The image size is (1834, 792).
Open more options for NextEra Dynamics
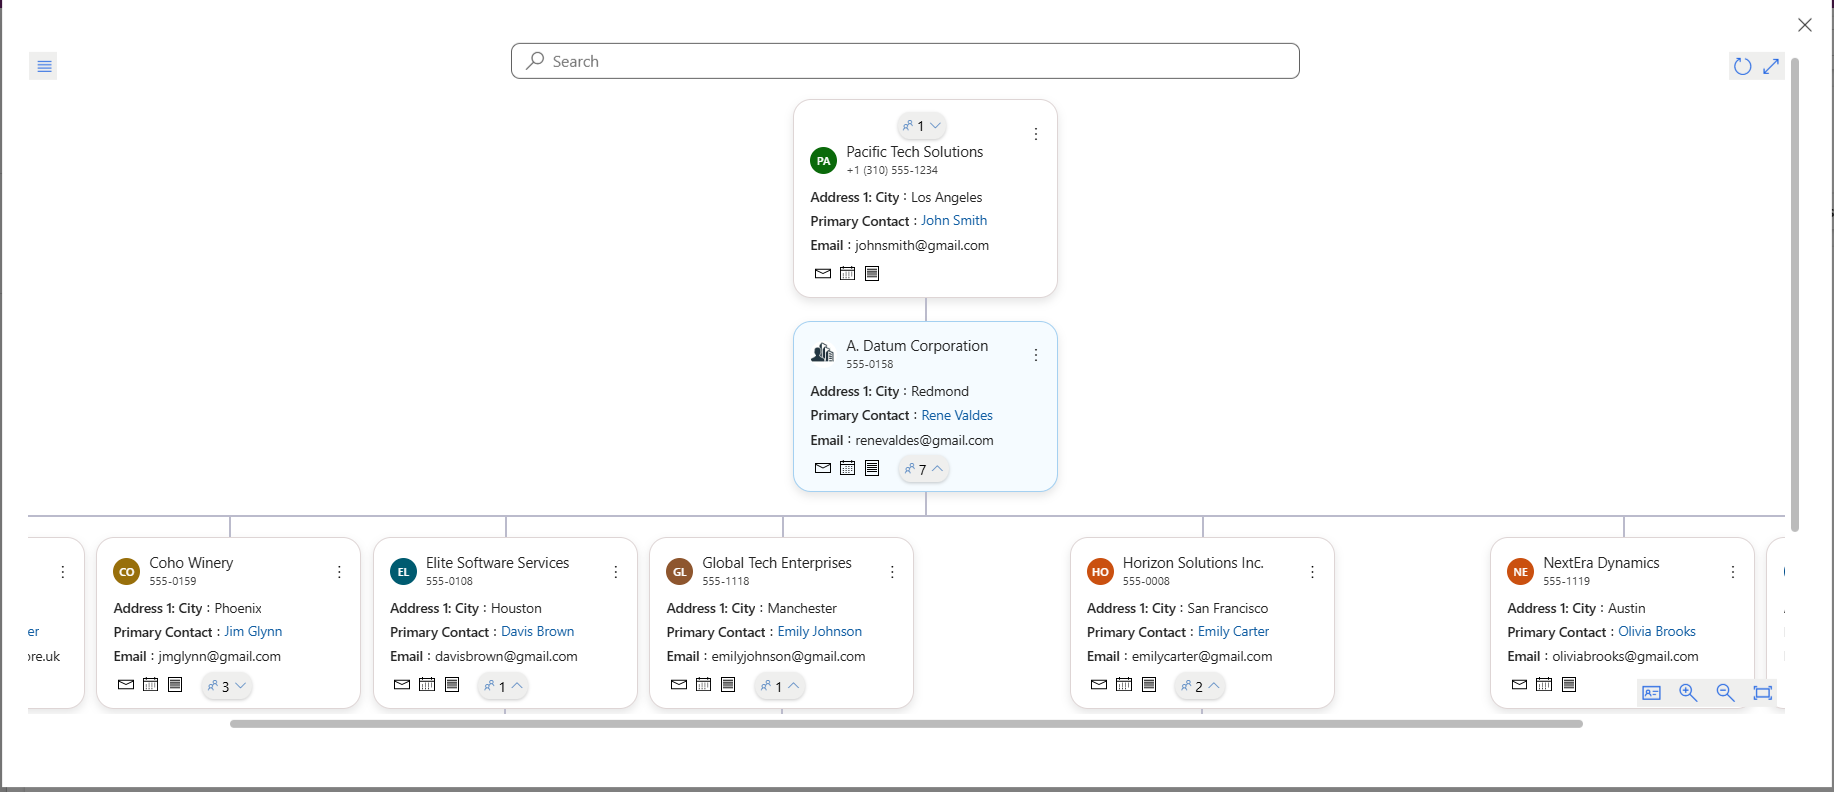1733,572
